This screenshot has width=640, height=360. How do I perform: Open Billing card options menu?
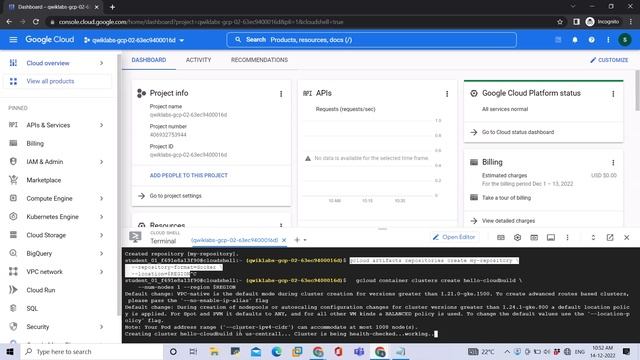coord(613,162)
